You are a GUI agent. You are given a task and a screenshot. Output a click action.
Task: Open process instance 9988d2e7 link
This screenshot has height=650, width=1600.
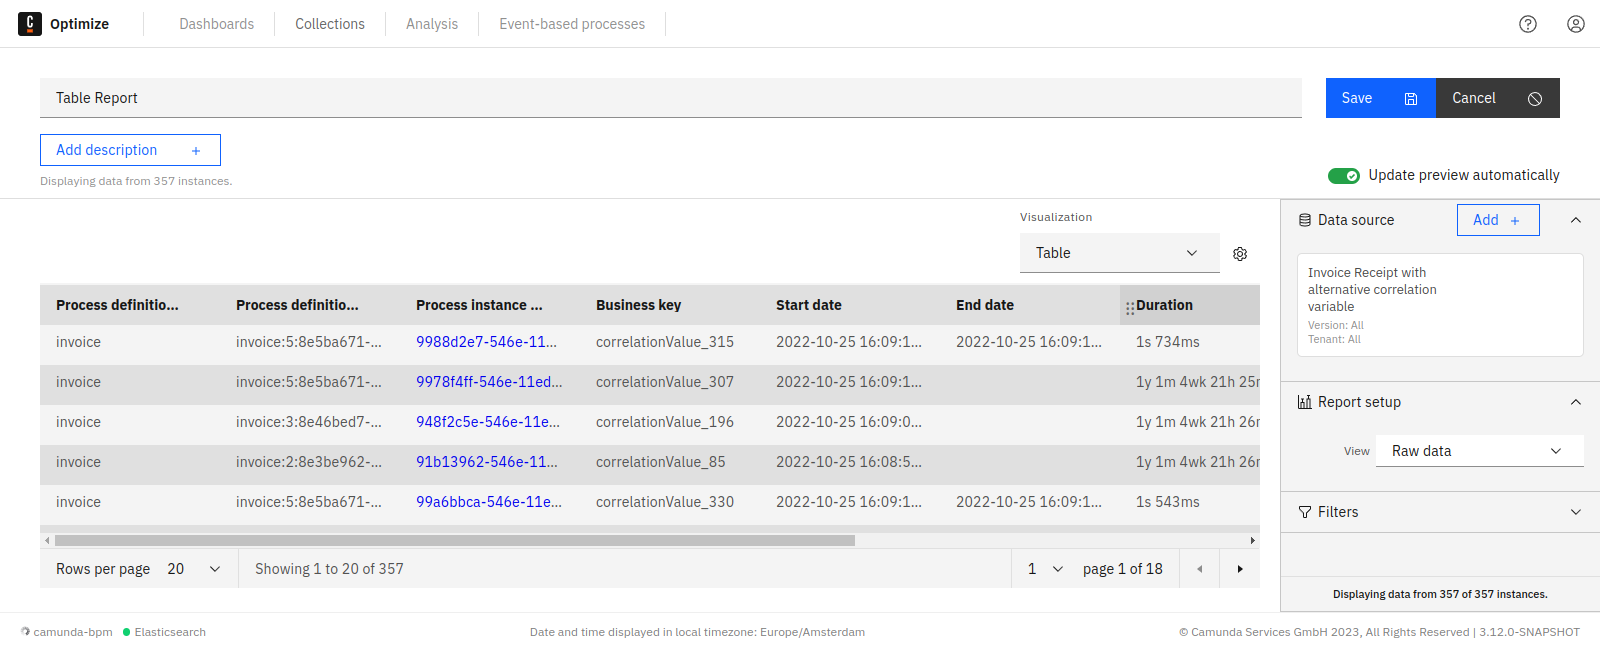point(486,342)
